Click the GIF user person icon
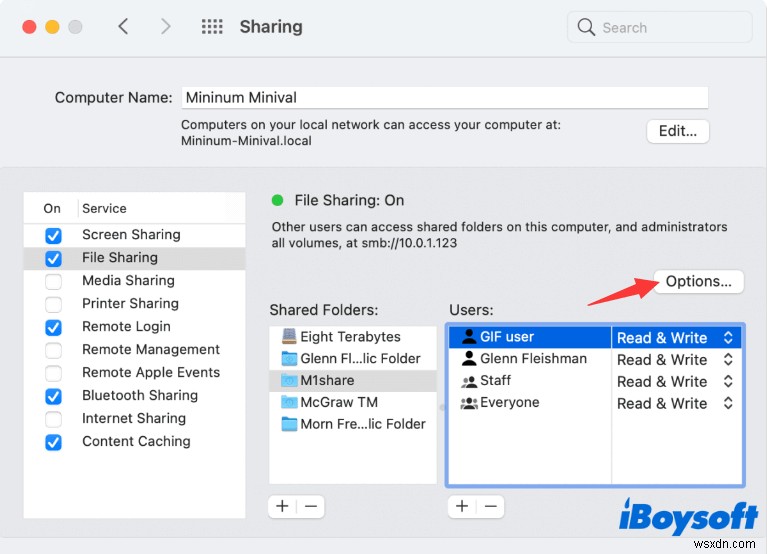 point(468,337)
